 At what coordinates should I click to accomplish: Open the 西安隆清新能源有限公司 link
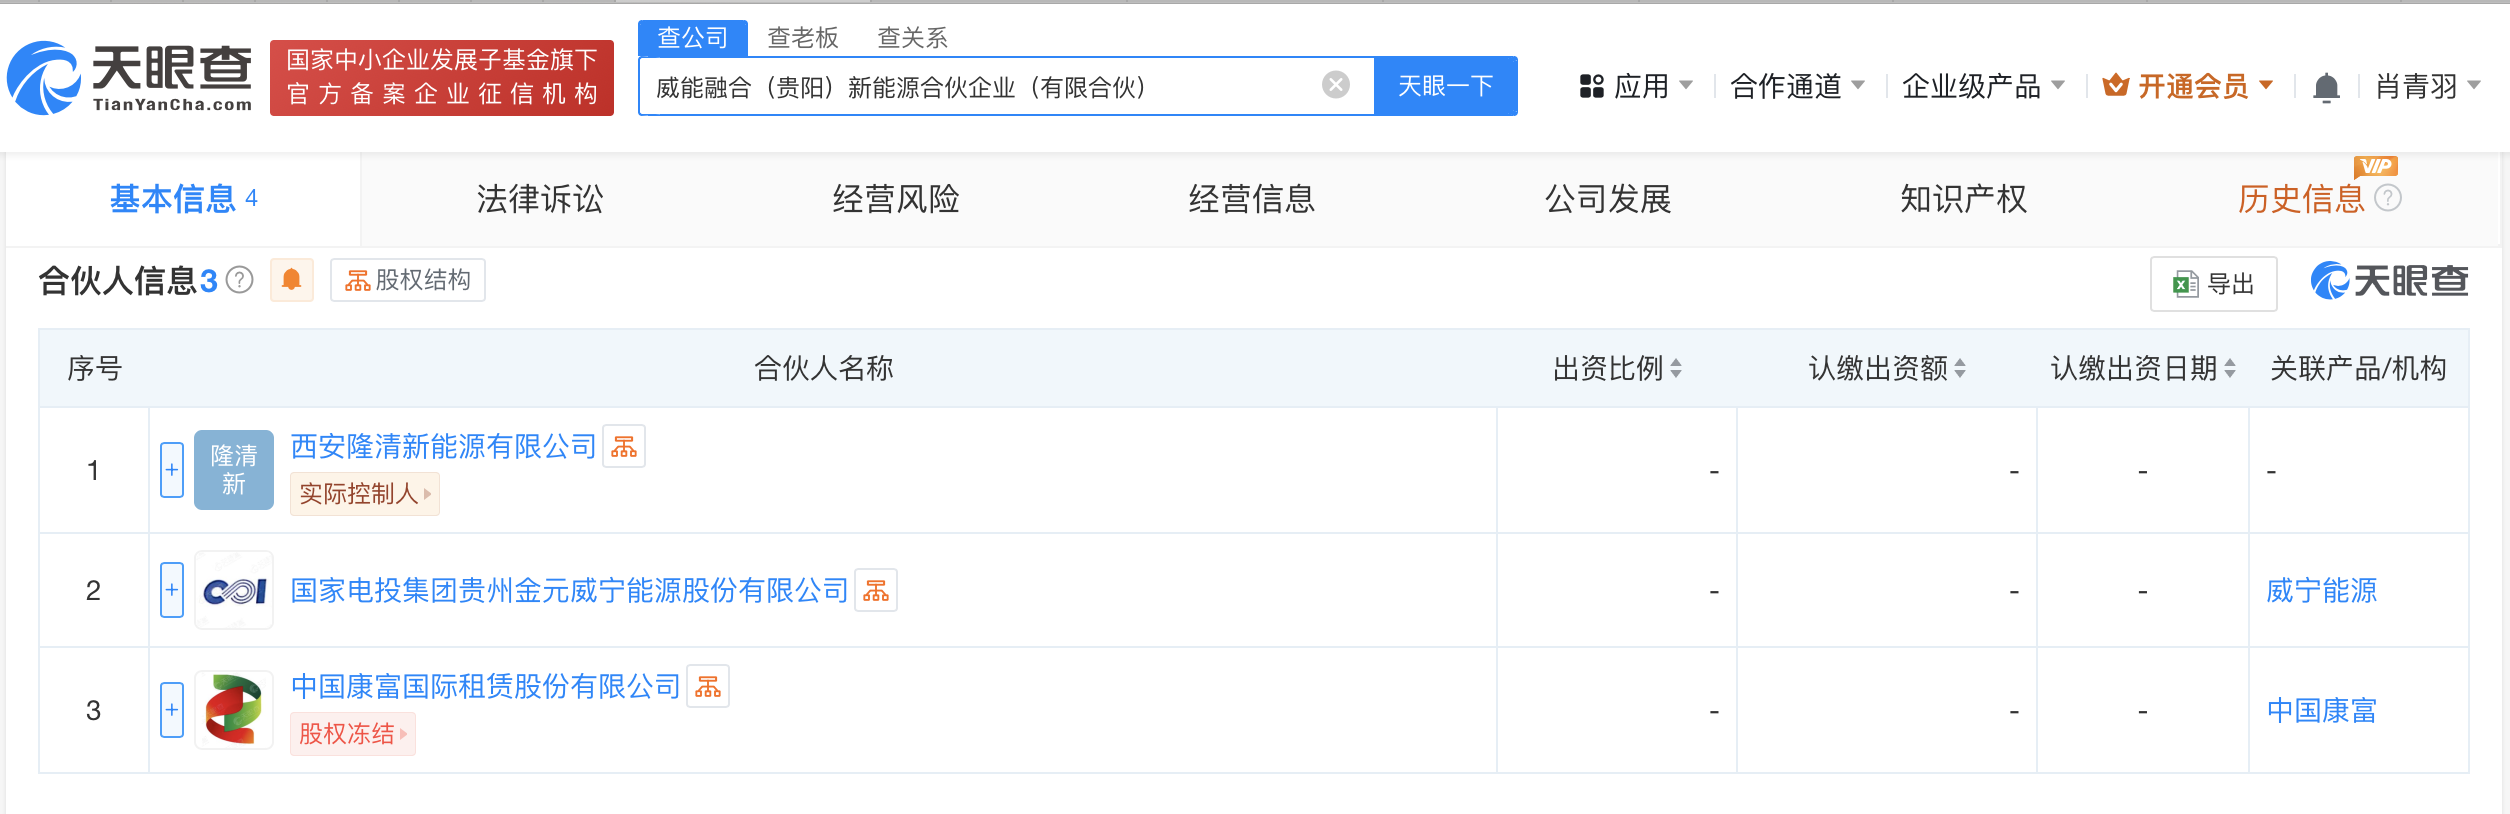click(x=444, y=446)
